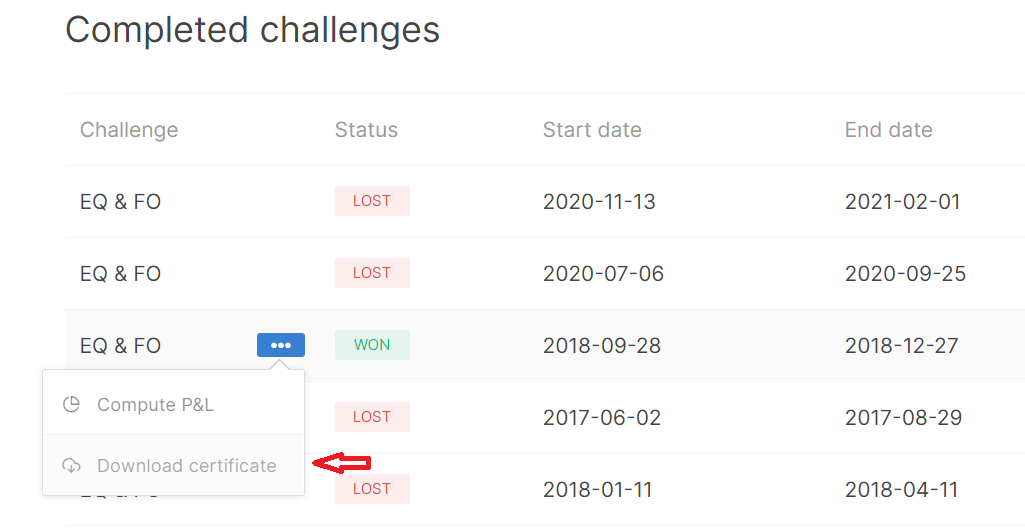Select the EQ & FO row starting 2020-07-06

[545, 273]
